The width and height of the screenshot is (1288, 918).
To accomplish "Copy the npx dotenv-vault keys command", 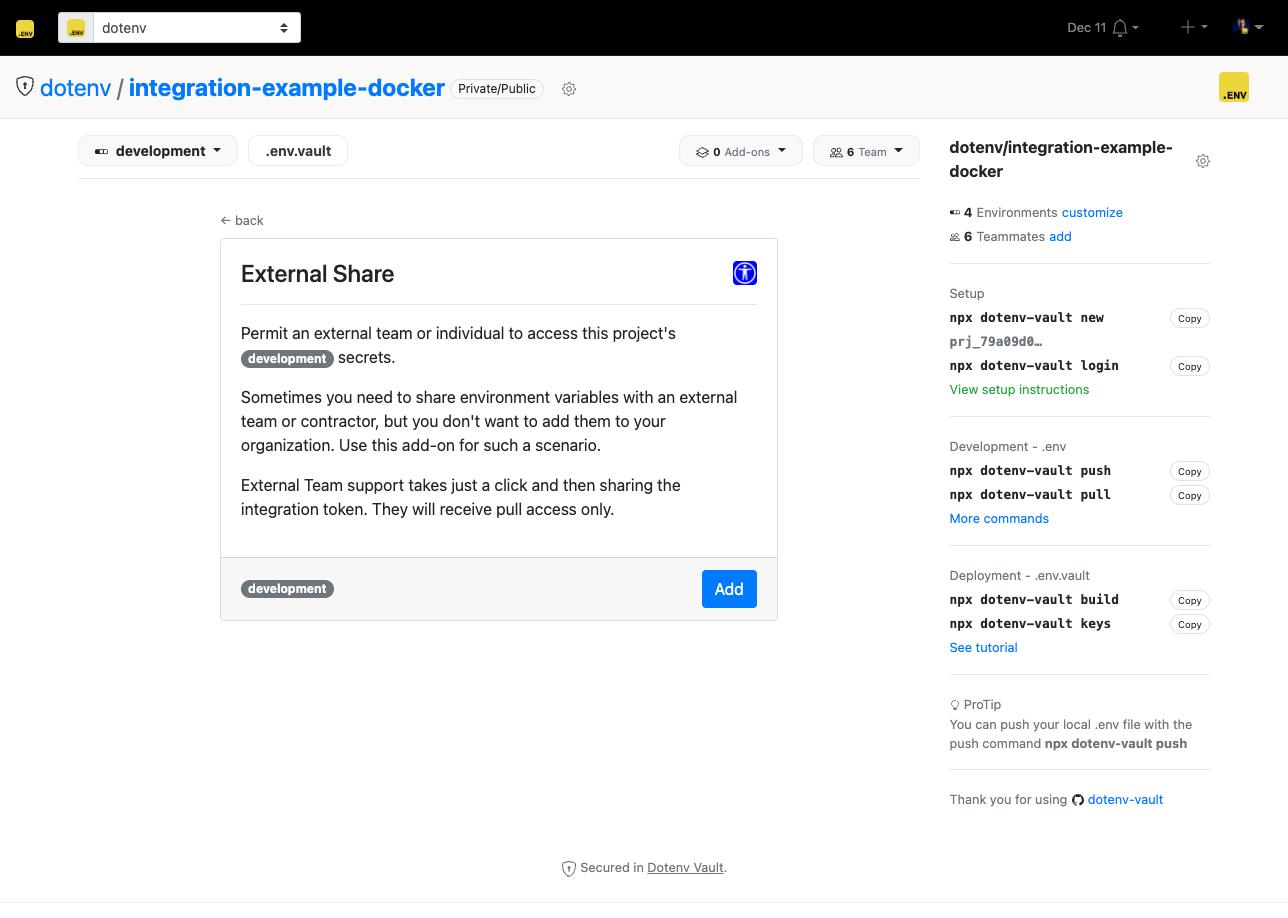I will tap(1190, 624).
